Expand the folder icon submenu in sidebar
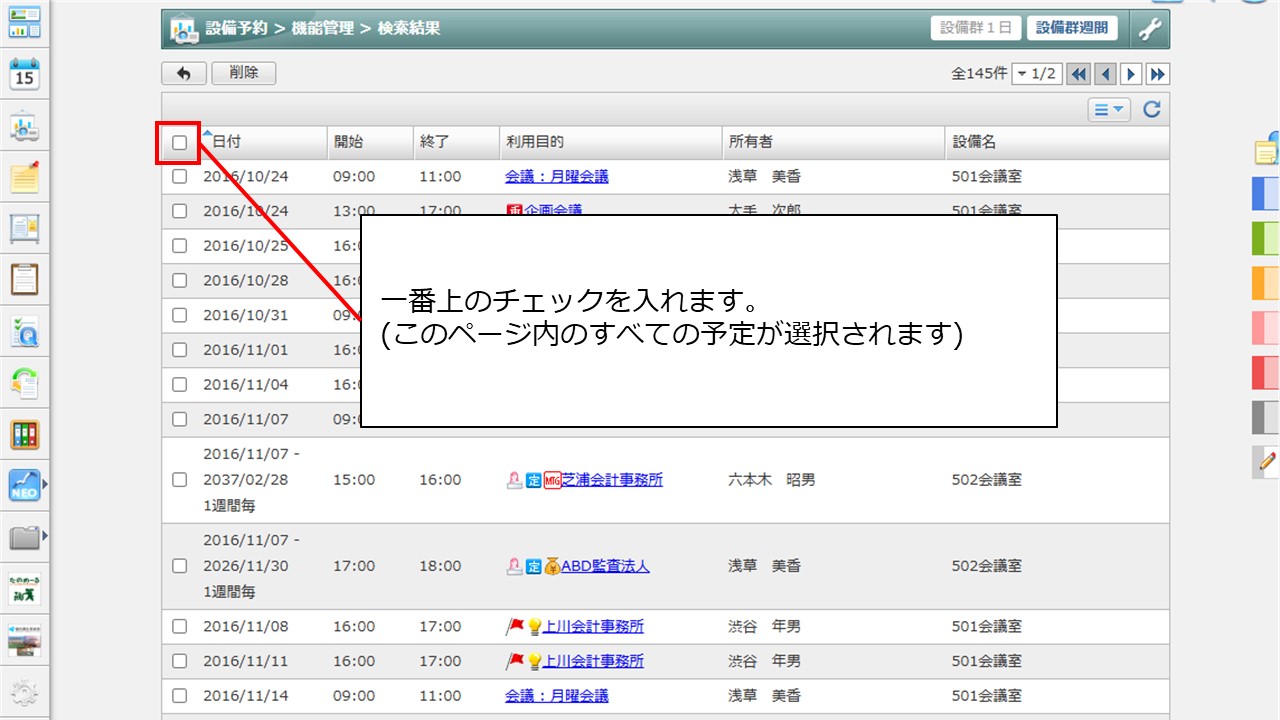The image size is (1280, 720). pos(44,539)
